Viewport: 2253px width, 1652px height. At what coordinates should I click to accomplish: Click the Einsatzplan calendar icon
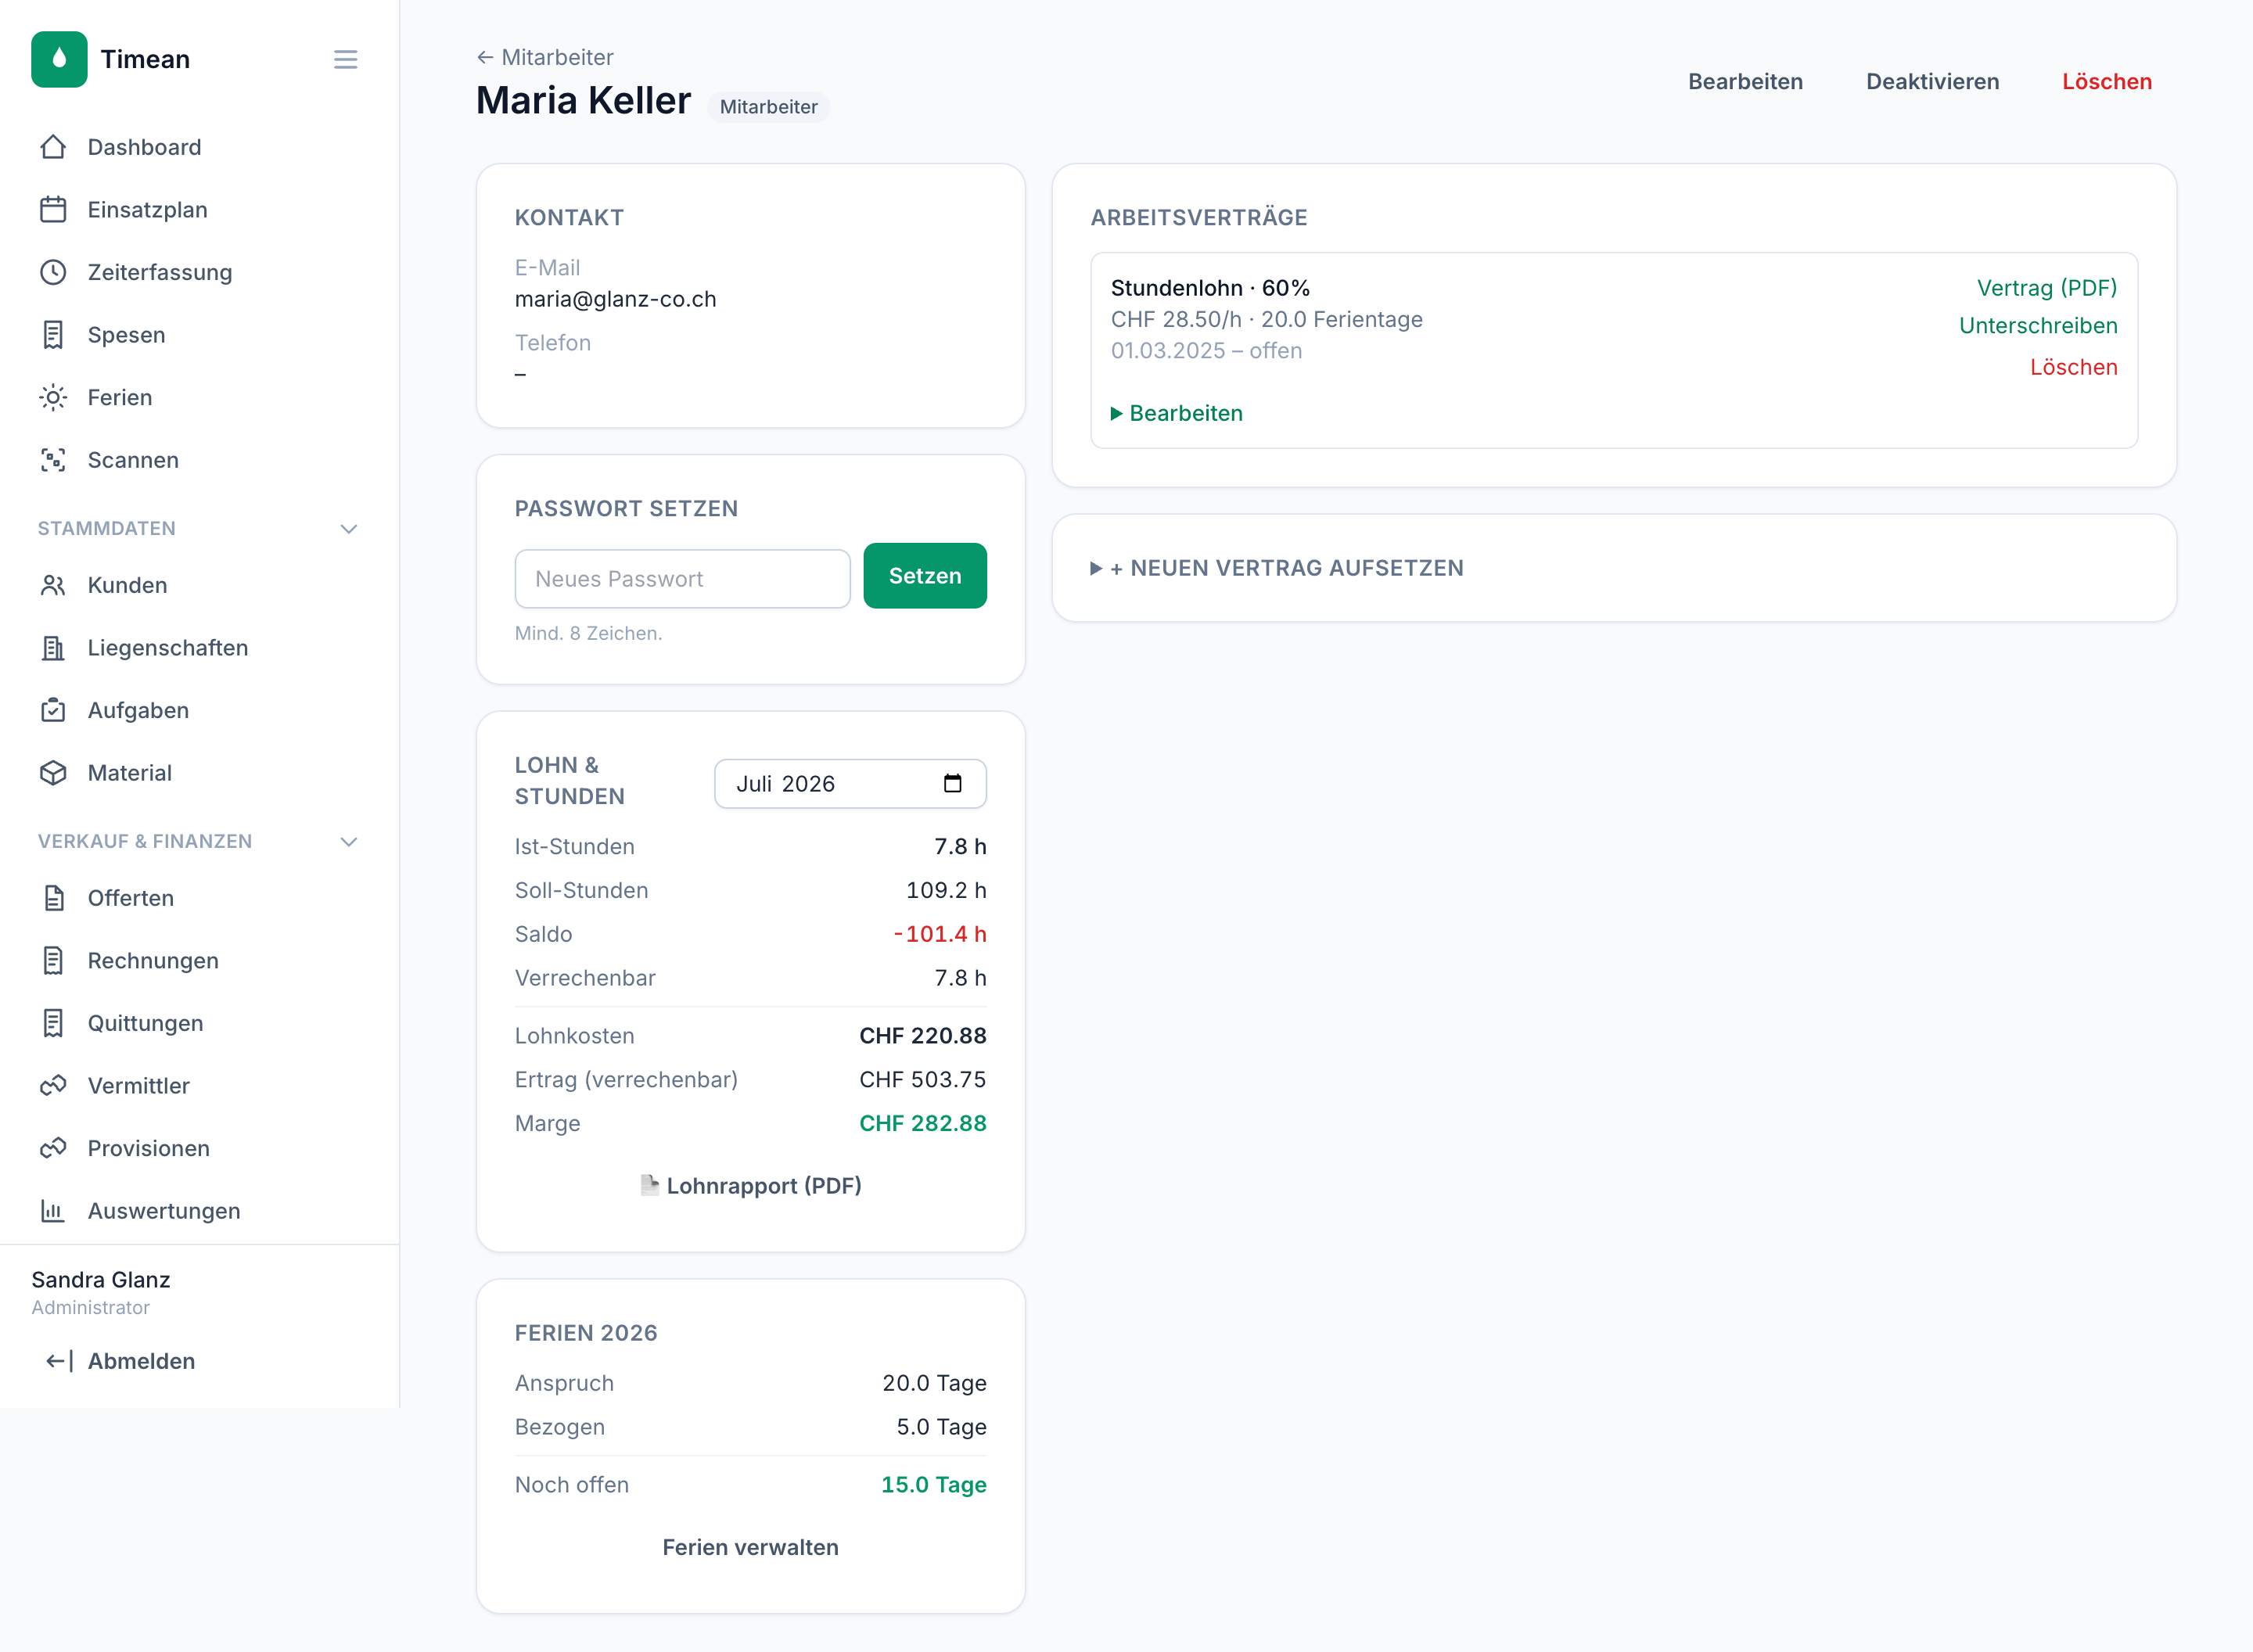pyautogui.click(x=53, y=210)
